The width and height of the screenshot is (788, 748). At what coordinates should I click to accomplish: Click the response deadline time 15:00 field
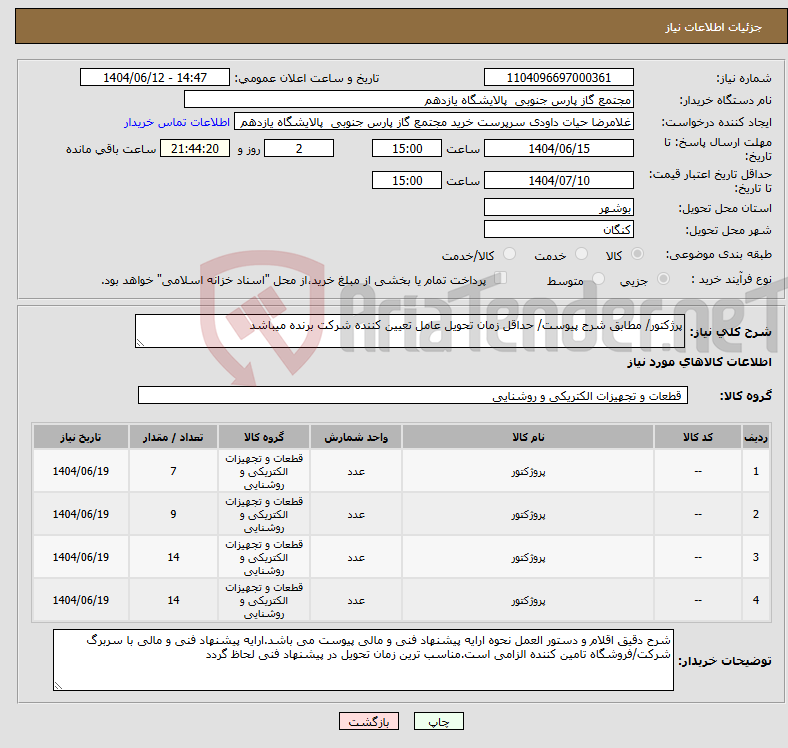(x=407, y=148)
